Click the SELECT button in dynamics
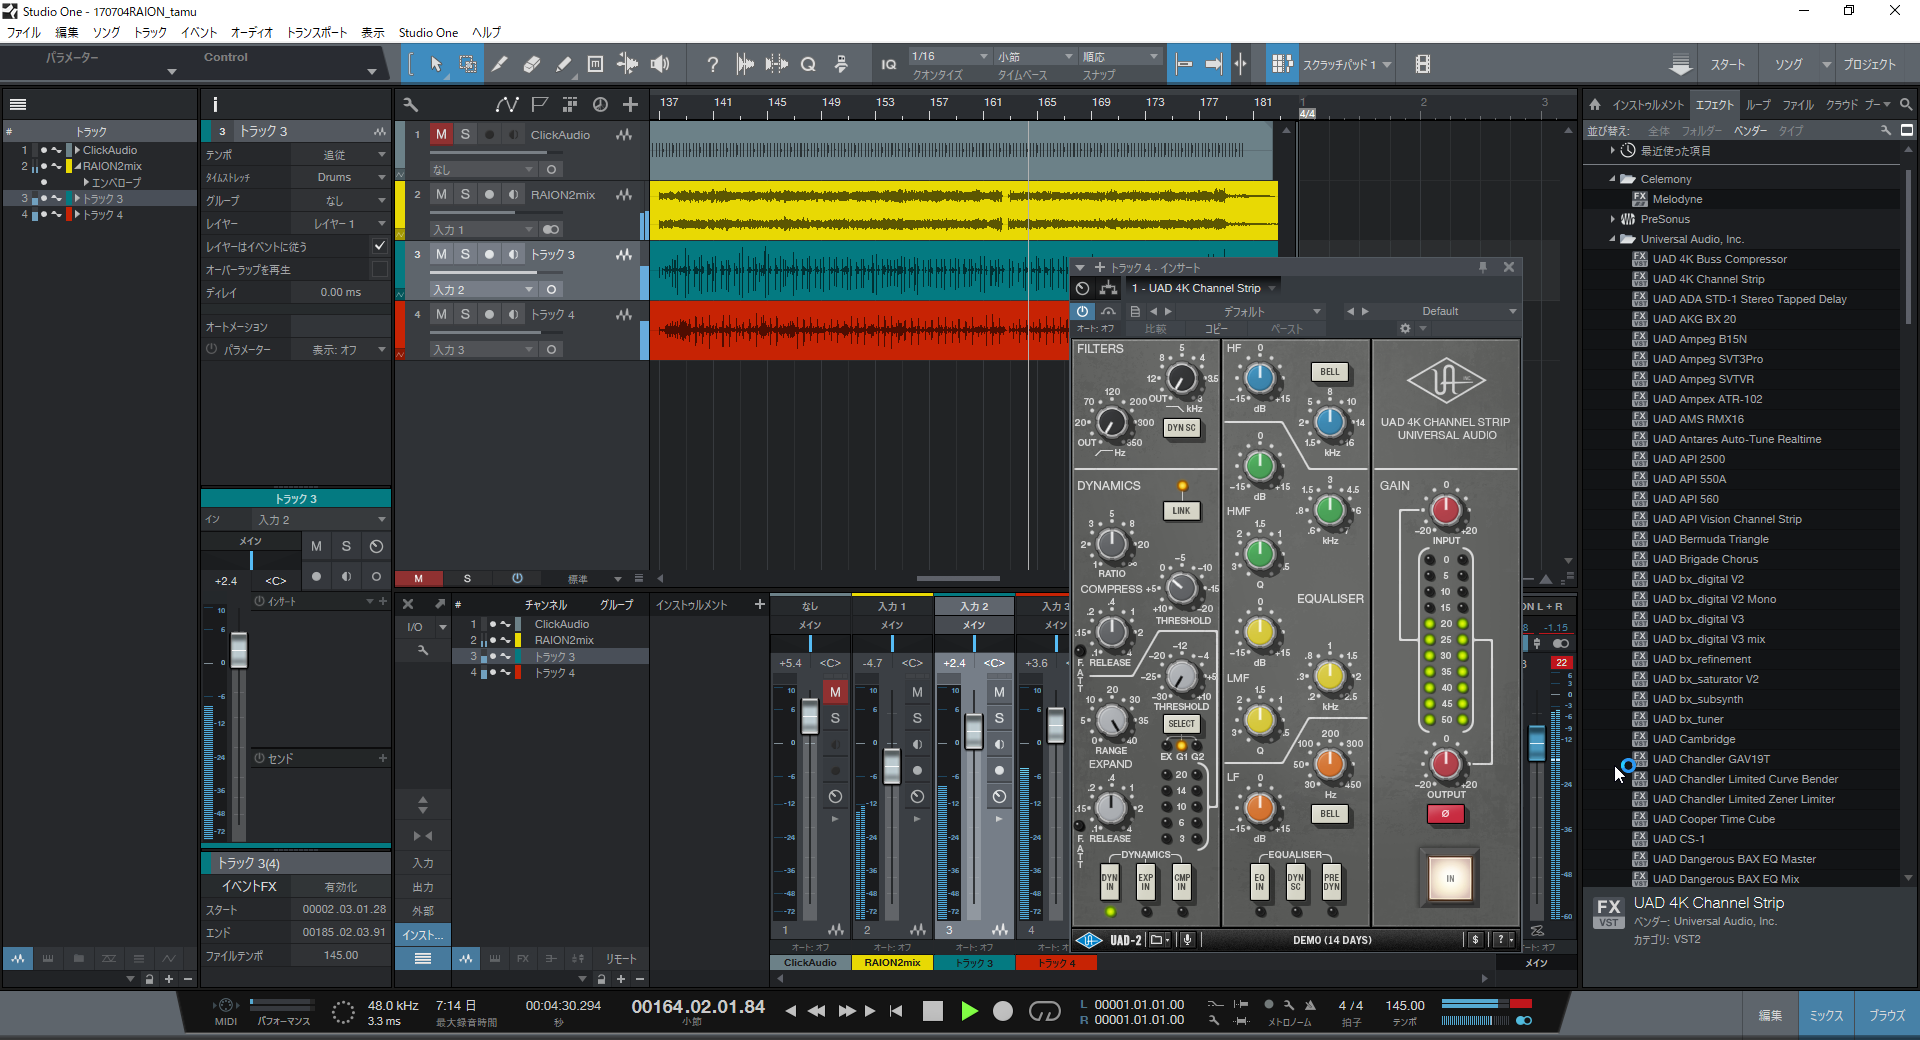The width and height of the screenshot is (1920, 1040). [x=1182, y=724]
